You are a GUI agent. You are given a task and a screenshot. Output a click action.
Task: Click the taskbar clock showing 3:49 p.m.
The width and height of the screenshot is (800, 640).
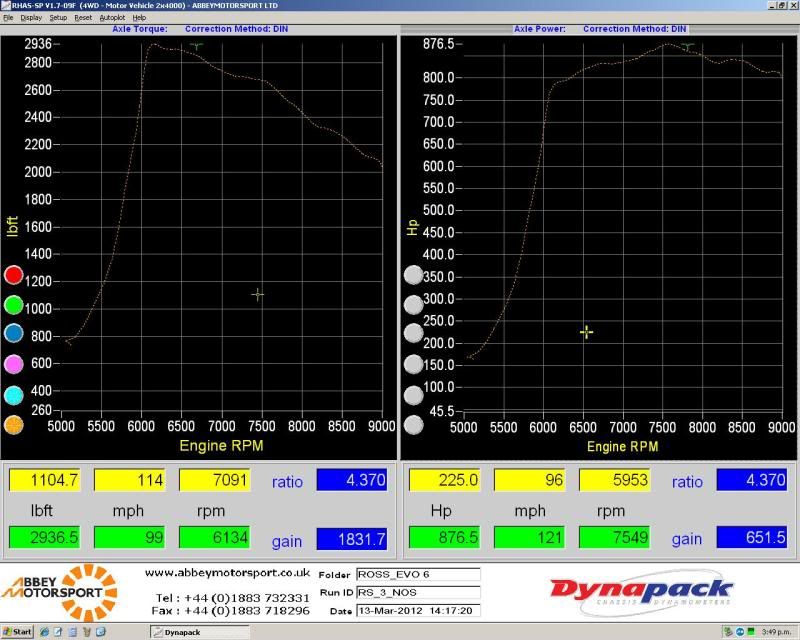[x=776, y=632]
